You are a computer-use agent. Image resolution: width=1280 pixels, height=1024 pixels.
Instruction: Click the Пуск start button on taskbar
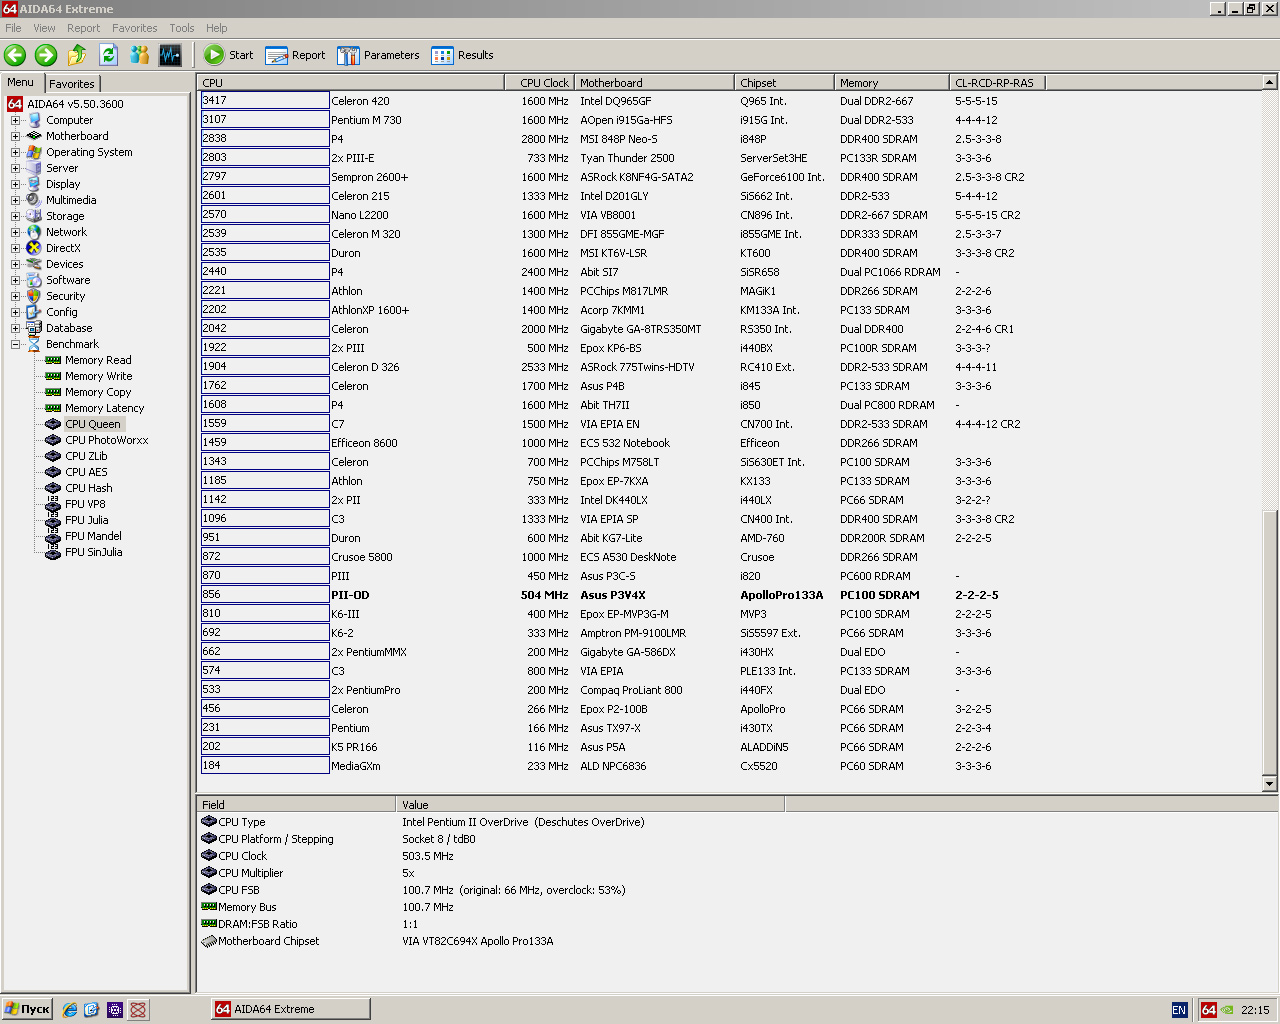[27, 1009]
